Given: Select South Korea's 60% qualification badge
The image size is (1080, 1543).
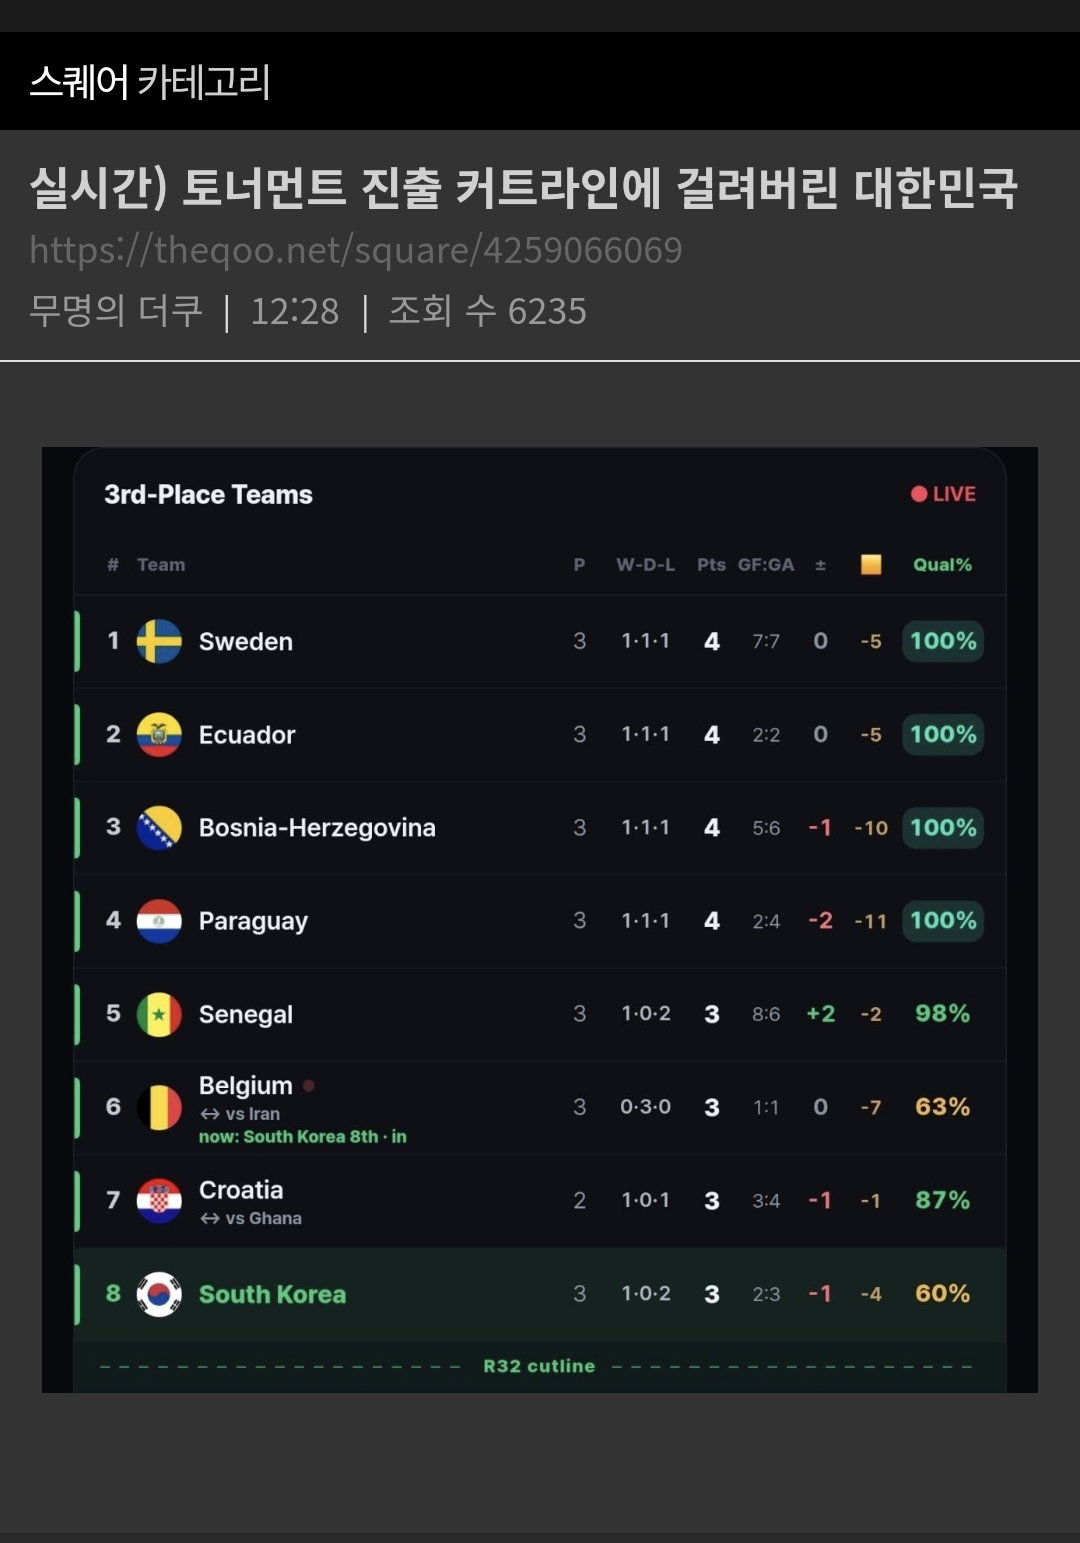Looking at the screenshot, I should click(942, 1294).
